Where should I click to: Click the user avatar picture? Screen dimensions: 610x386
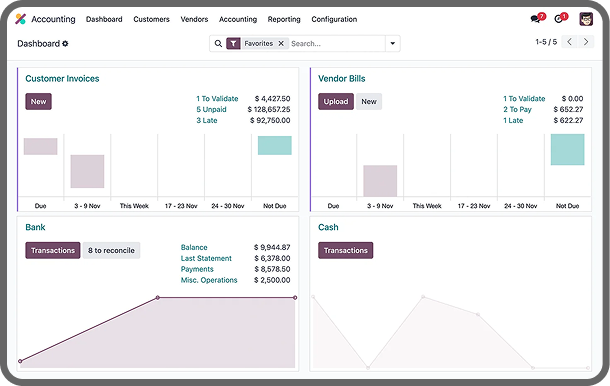click(x=586, y=19)
